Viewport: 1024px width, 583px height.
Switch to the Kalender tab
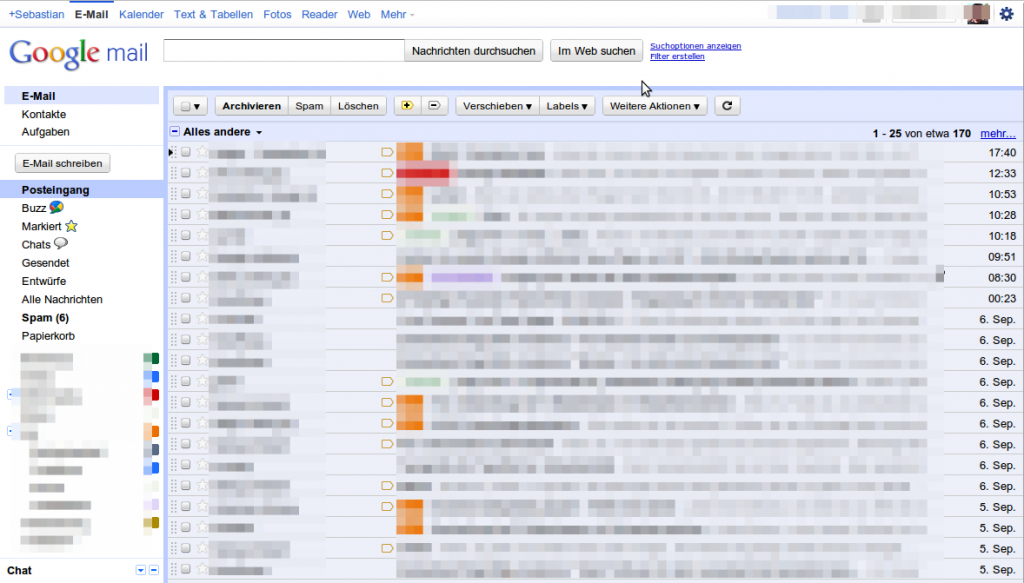point(141,14)
